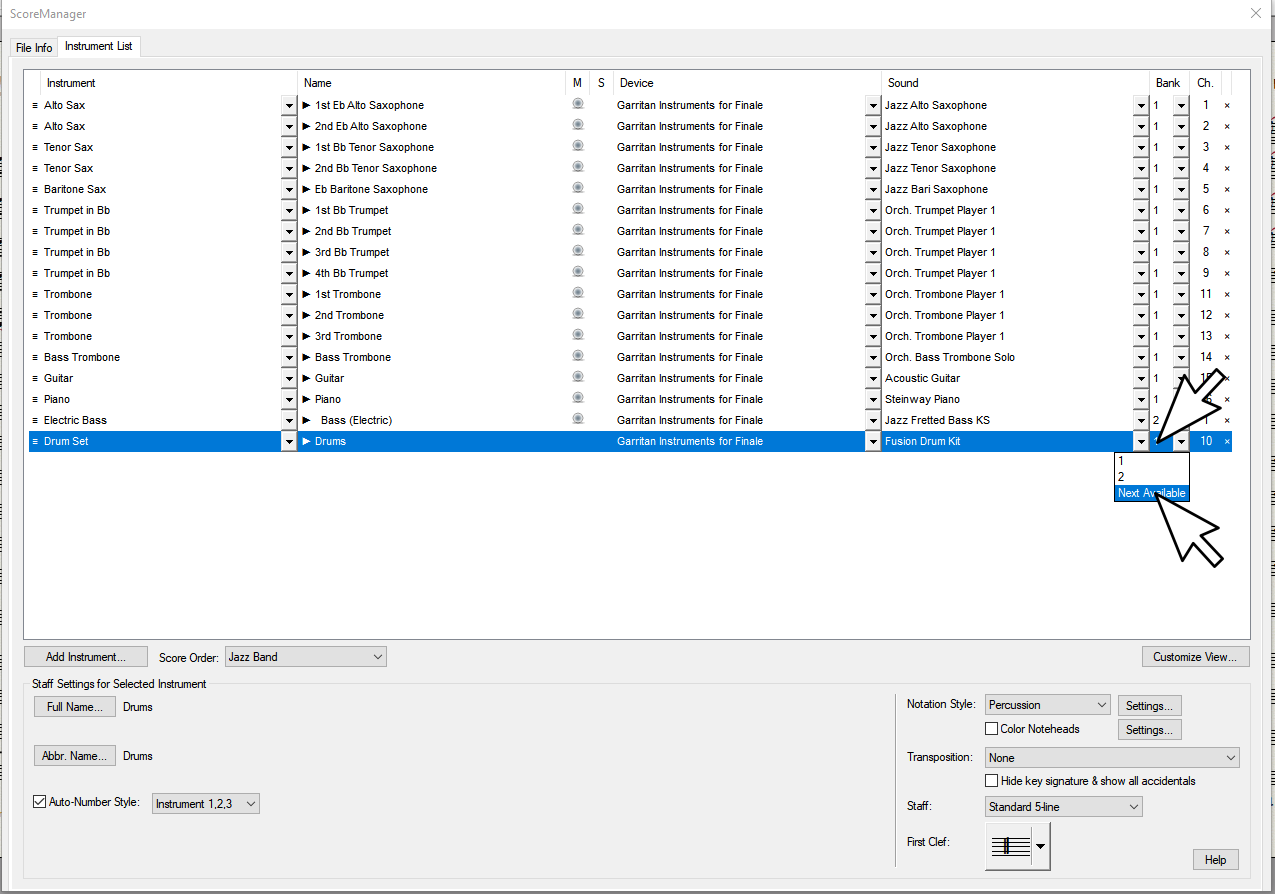Open the Transposition dropdown
Image resolution: width=1275 pixels, height=894 pixels.
click(1112, 758)
